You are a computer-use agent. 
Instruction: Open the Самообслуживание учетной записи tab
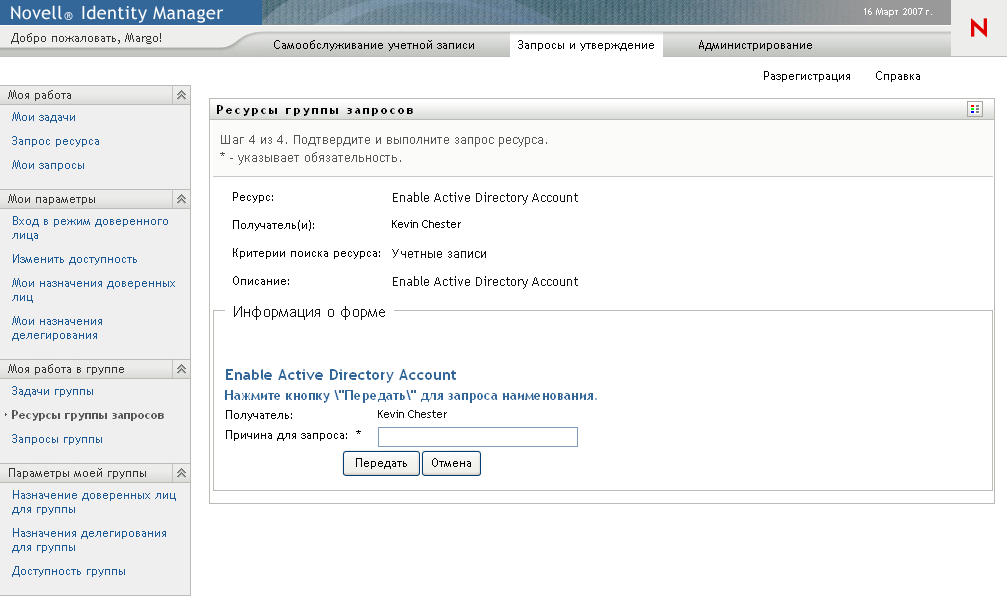point(374,45)
